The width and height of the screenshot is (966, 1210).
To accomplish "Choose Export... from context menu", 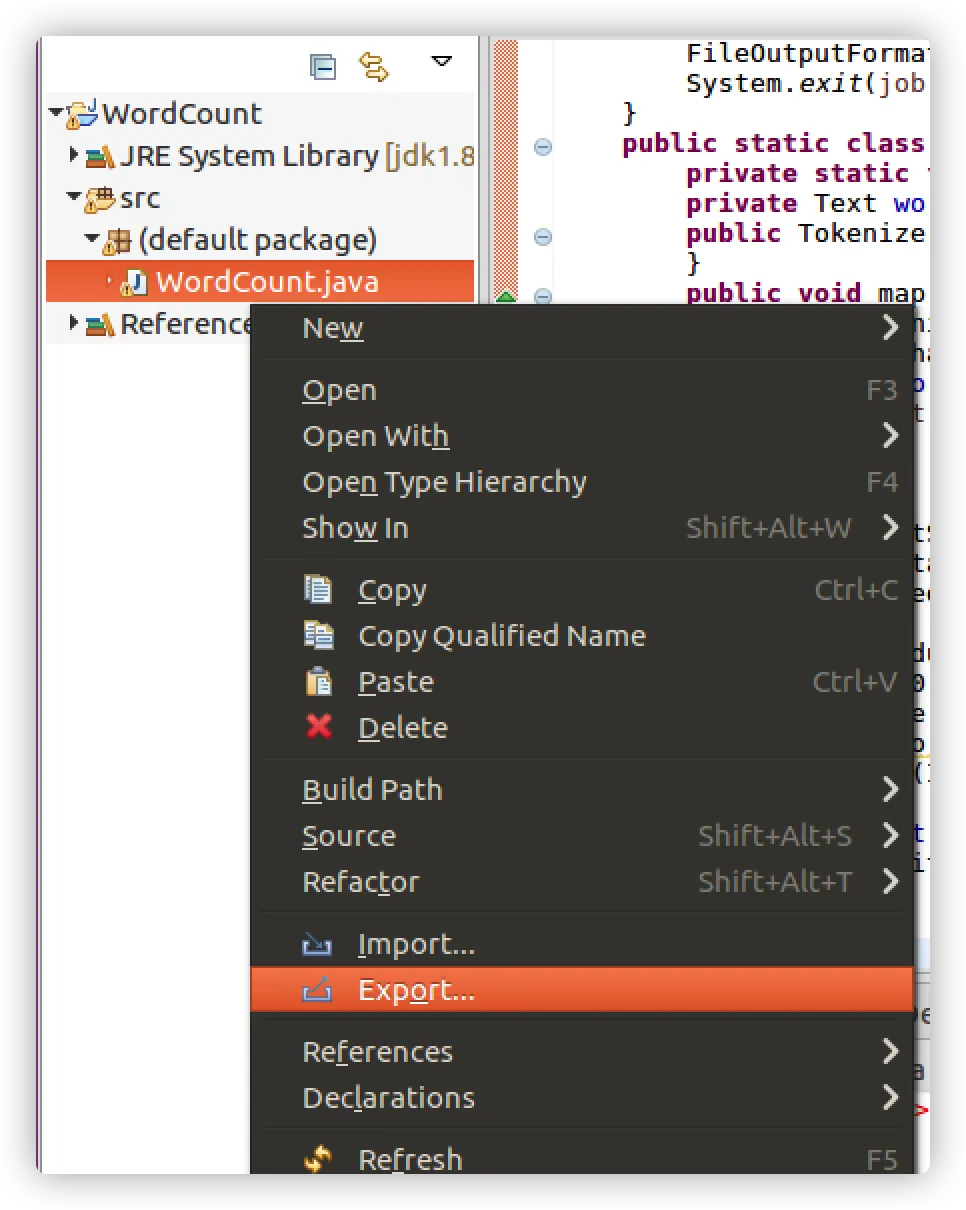I will tap(416, 990).
